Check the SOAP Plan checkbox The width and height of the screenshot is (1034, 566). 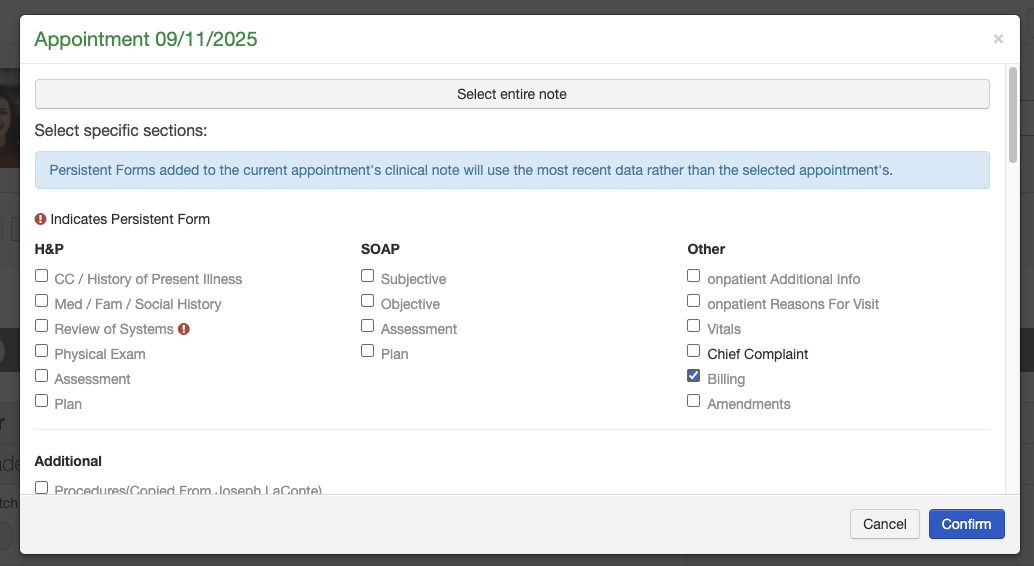pos(368,351)
